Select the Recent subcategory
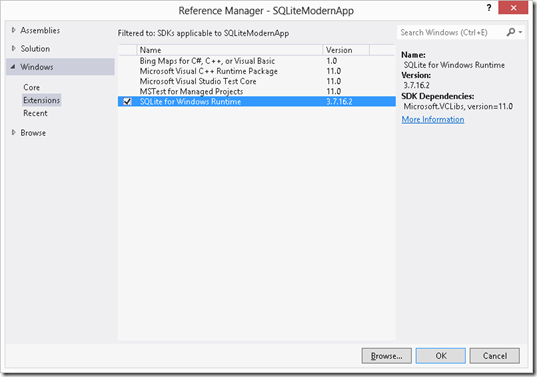This screenshot has width=537, height=377. [35, 113]
